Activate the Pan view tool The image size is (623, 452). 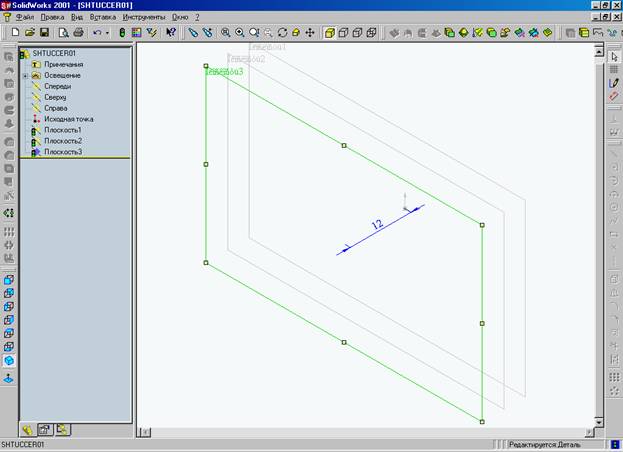tap(310, 33)
